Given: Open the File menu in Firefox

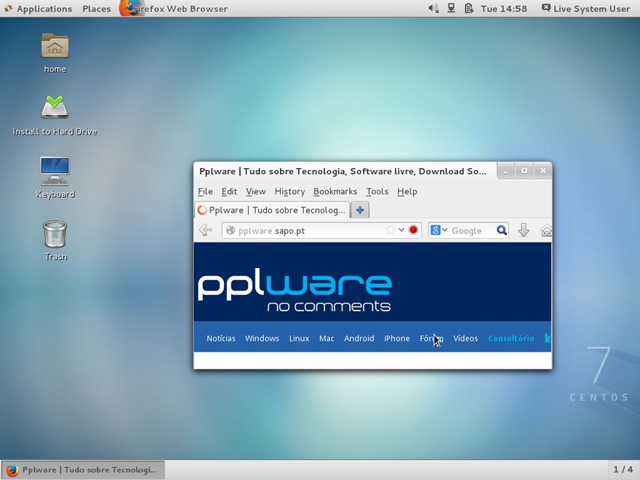Looking at the screenshot, I should coord(205,191).
